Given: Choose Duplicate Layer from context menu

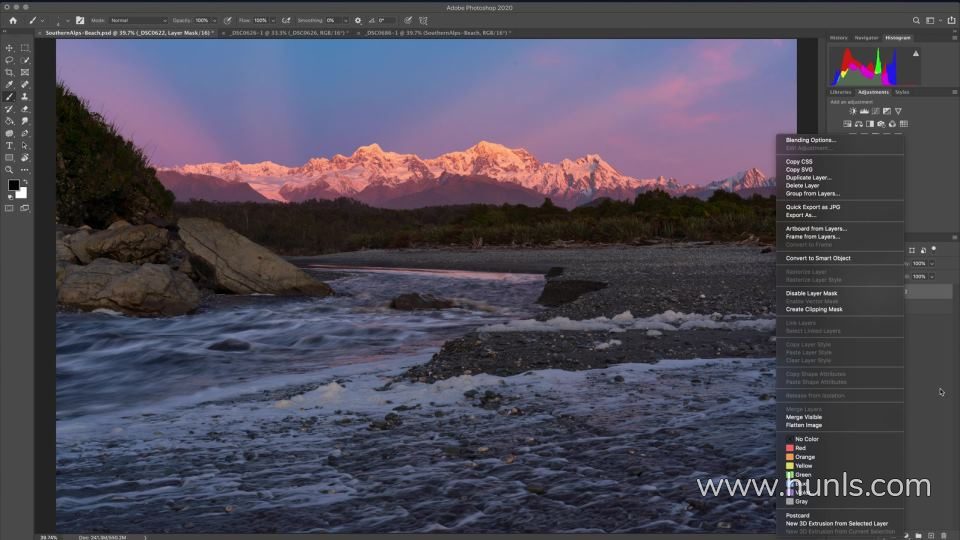Looking at the screenshot, I should point(808,178).
